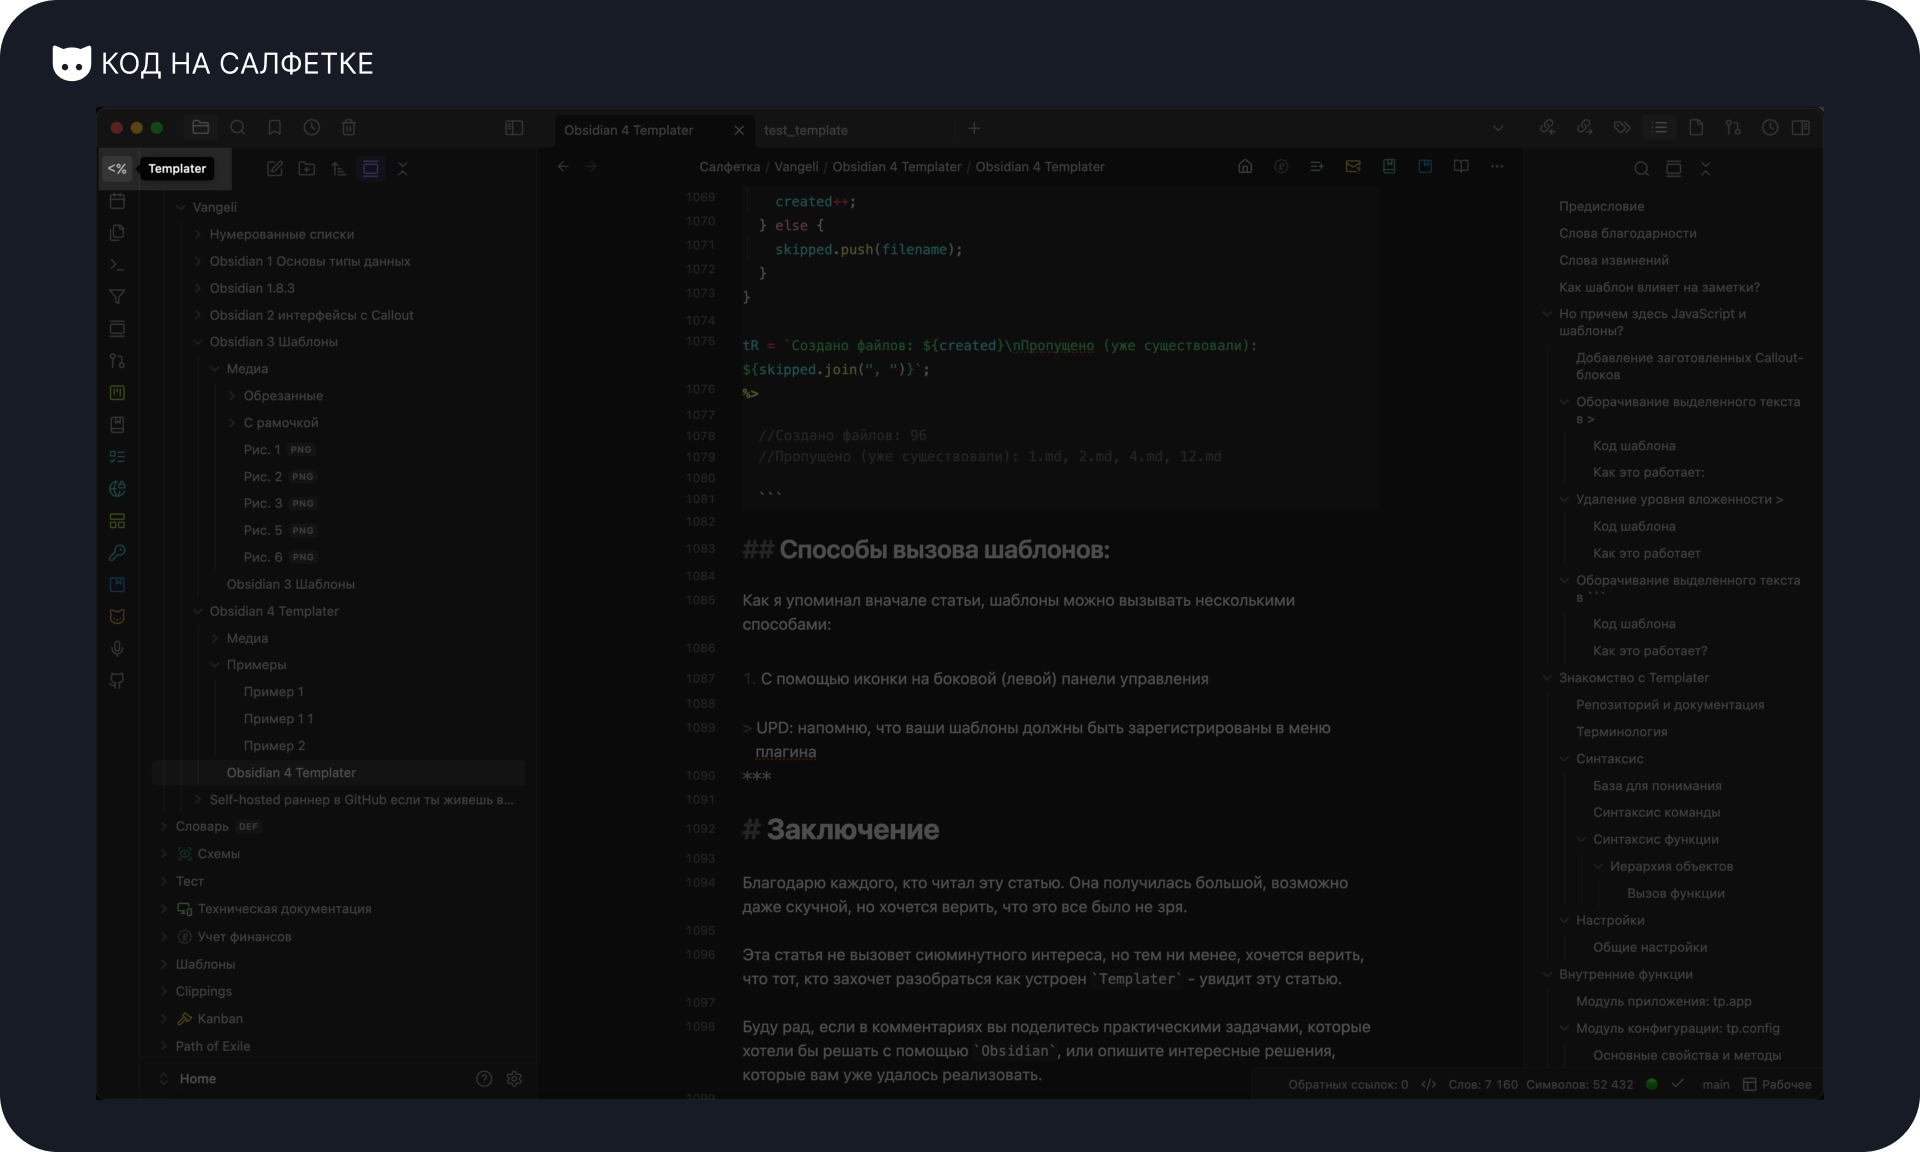
Task: Click the Templater ribbon icon
Action: point(117,169)
